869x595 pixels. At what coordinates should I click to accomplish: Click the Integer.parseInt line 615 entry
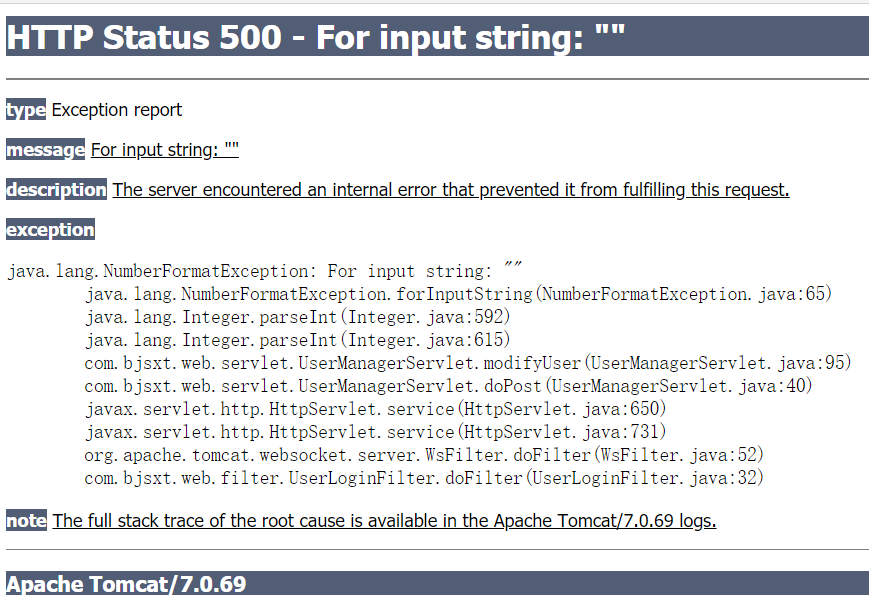tap(297, 340)
